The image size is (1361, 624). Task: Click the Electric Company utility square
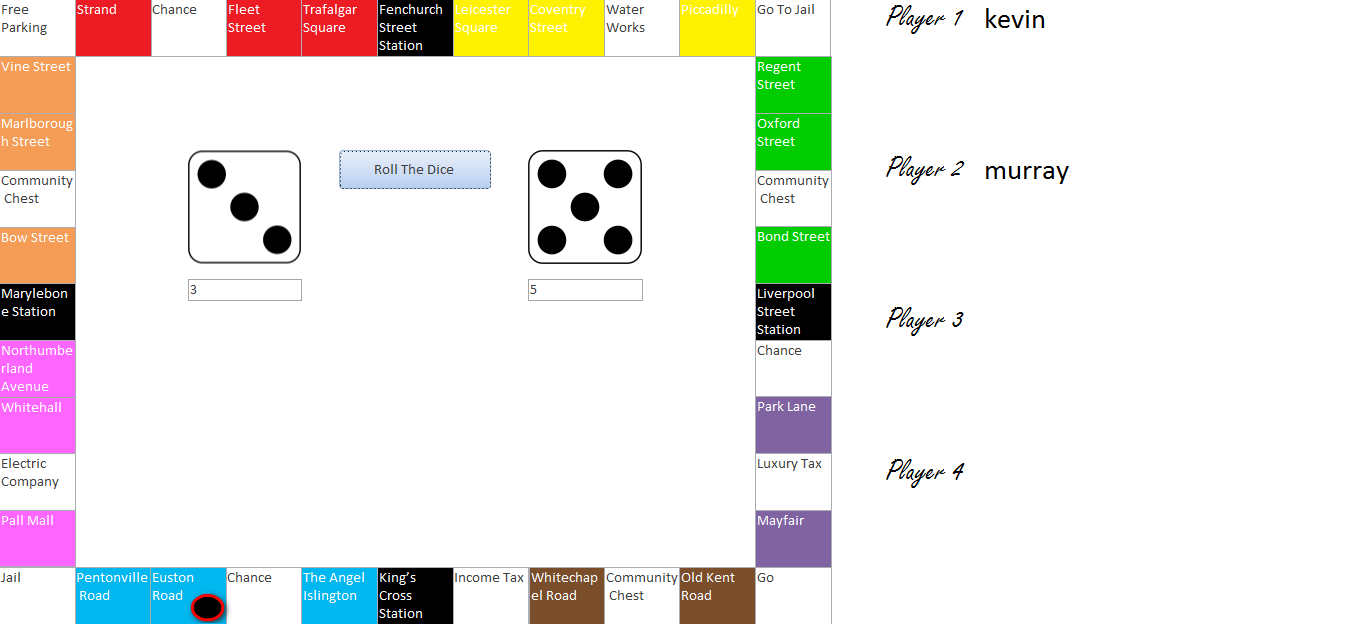click(38, 482)
